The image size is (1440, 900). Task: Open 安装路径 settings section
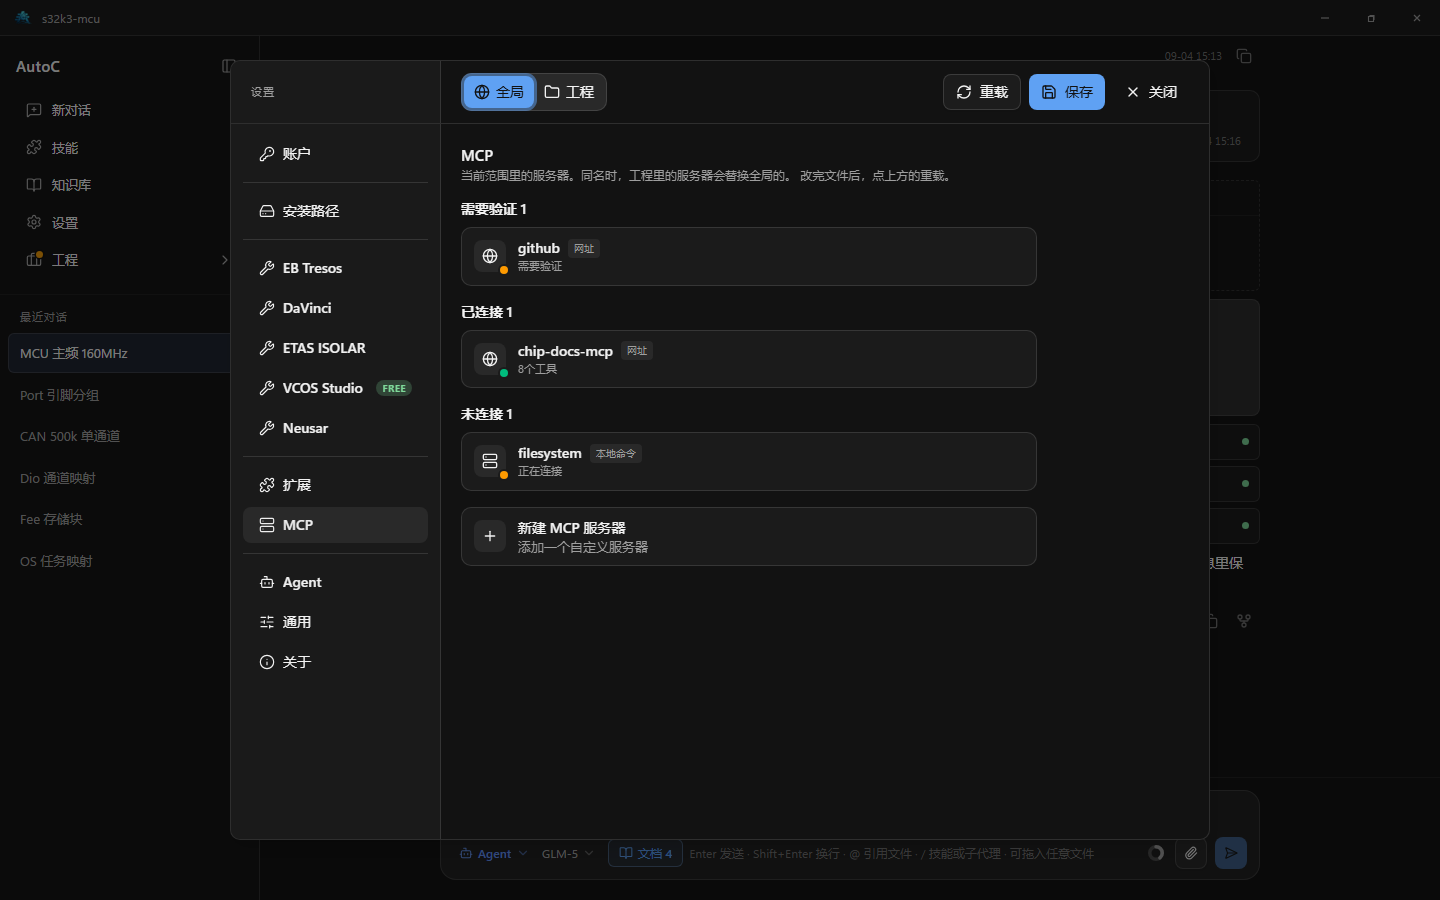click(335, 211)
